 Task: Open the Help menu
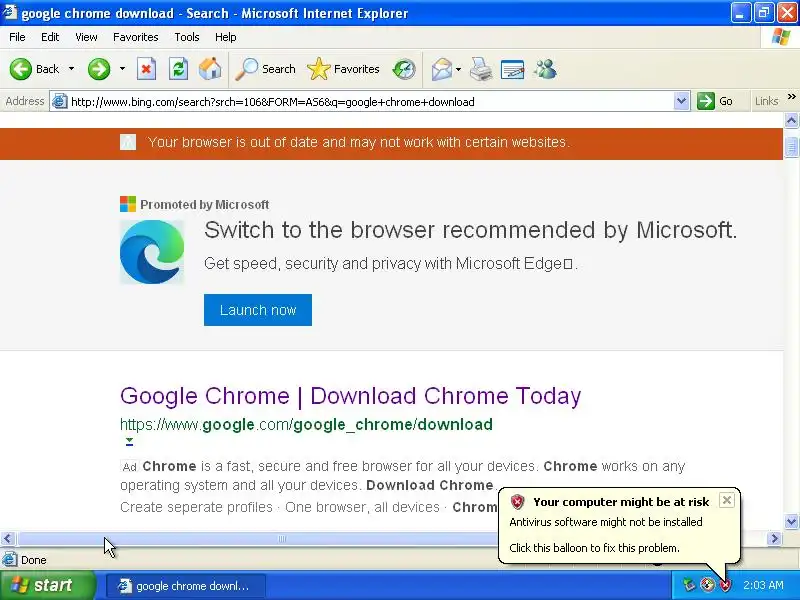(x=226, y=37)
